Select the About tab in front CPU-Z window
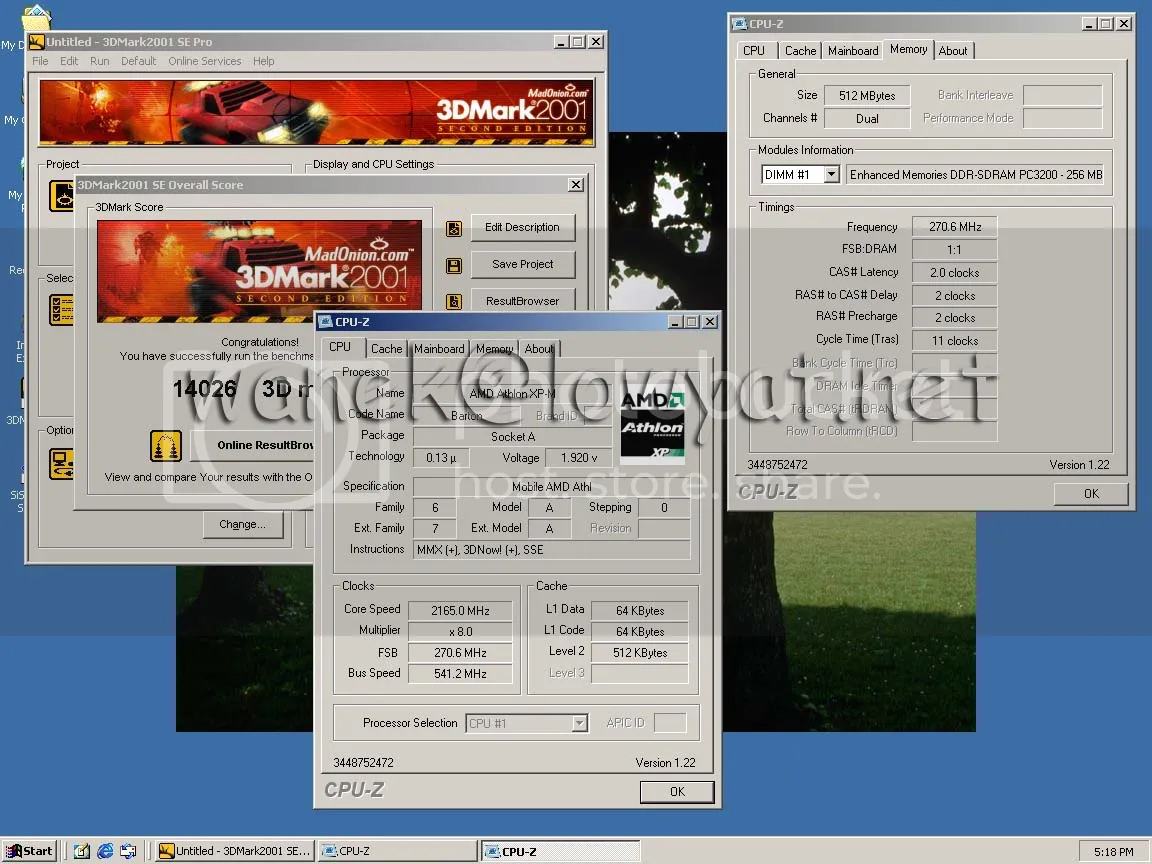 pos(539,349)
